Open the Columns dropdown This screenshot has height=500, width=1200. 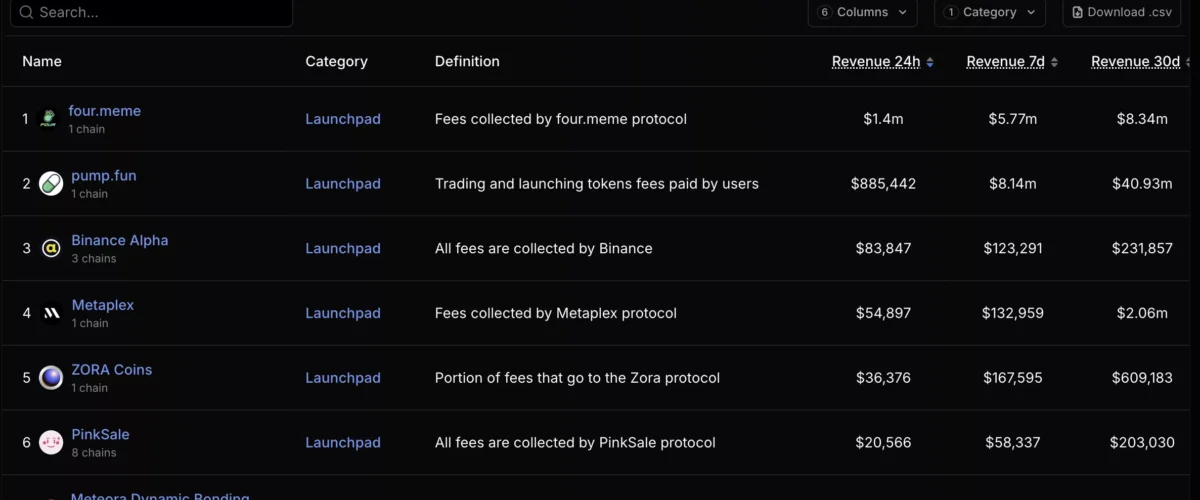[x=863, y=13]
